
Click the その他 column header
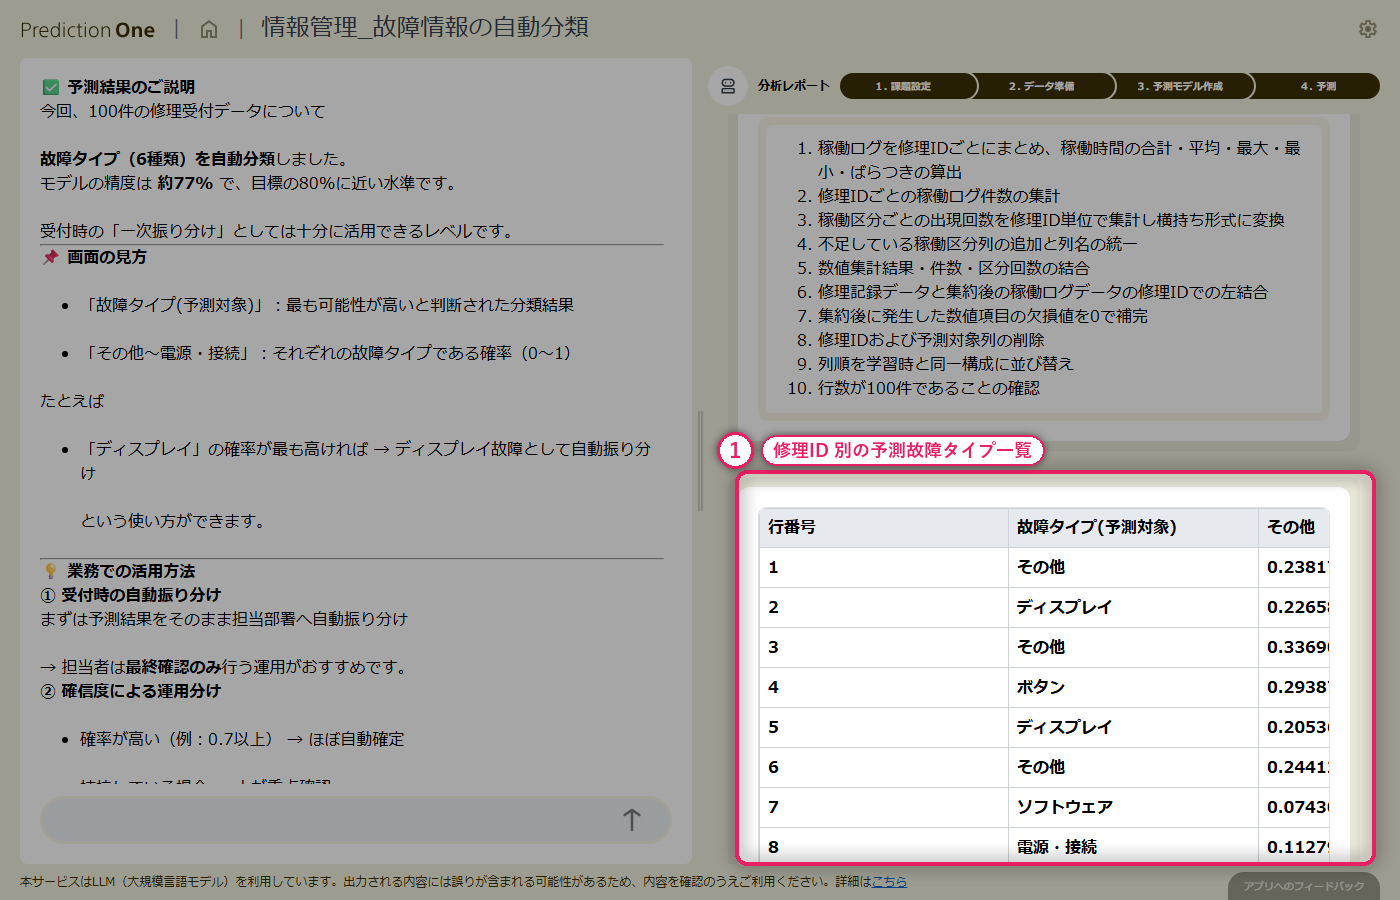[x=1294, y=527]
